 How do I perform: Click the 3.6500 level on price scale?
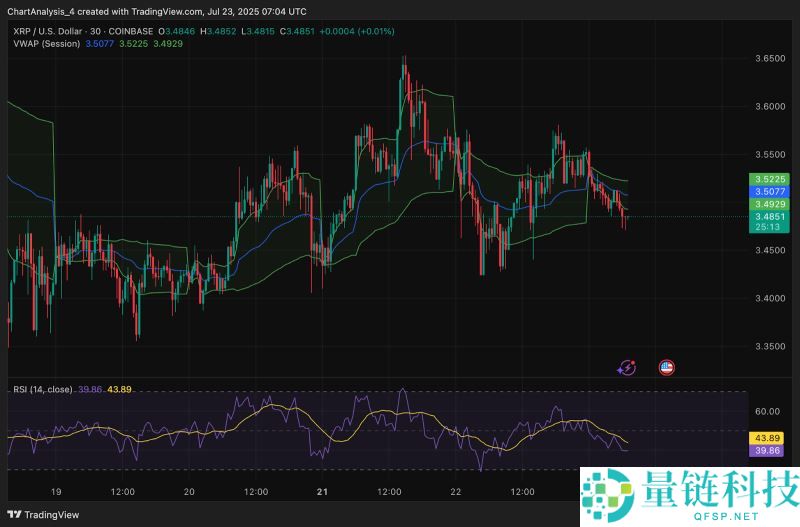pyautogui.click(x=770, y=59)
